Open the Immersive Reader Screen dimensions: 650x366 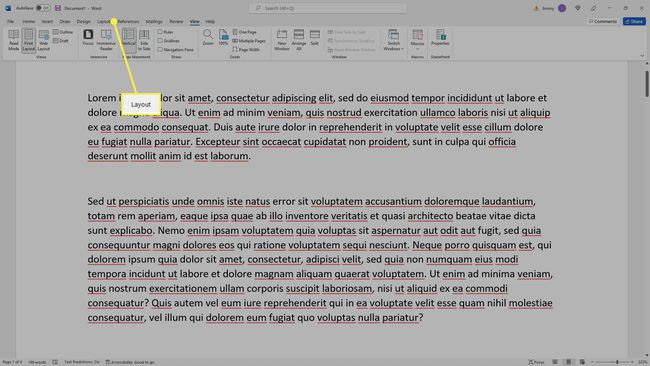pyautogui.click(x=106, y=40)
